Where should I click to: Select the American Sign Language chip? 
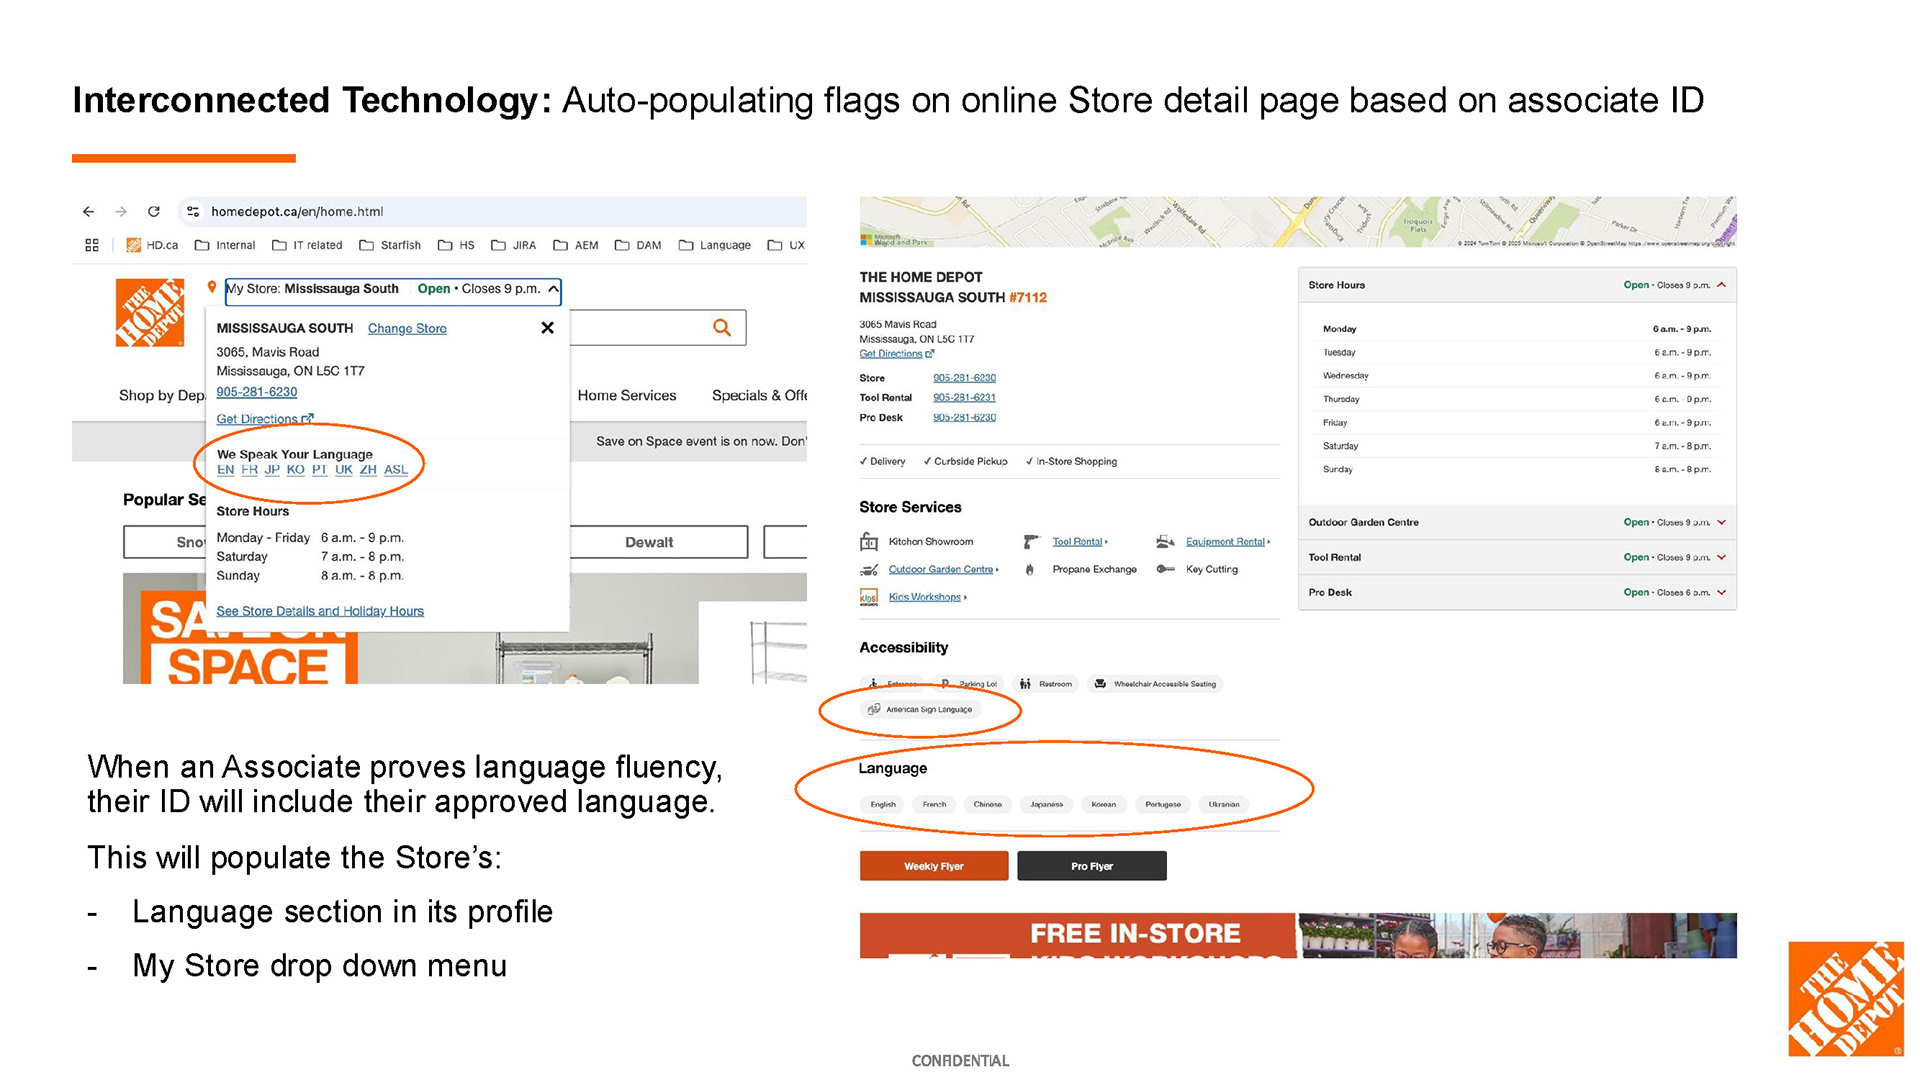pyautogui.click(x=920, y=710)
